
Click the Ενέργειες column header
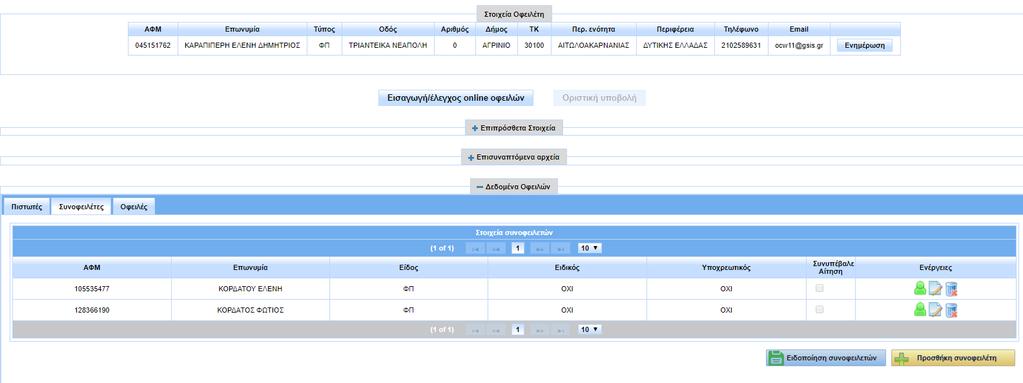936,268
